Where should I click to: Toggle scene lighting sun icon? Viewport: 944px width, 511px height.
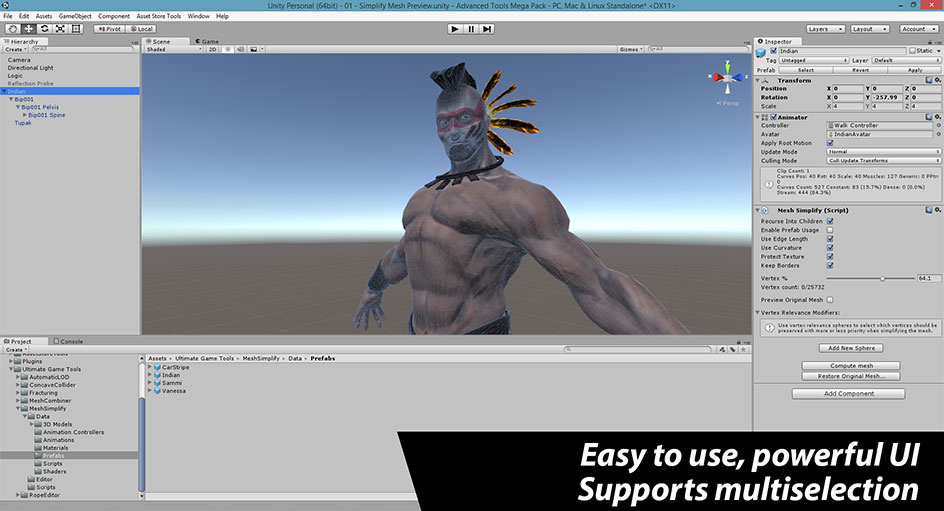[228, 49]
